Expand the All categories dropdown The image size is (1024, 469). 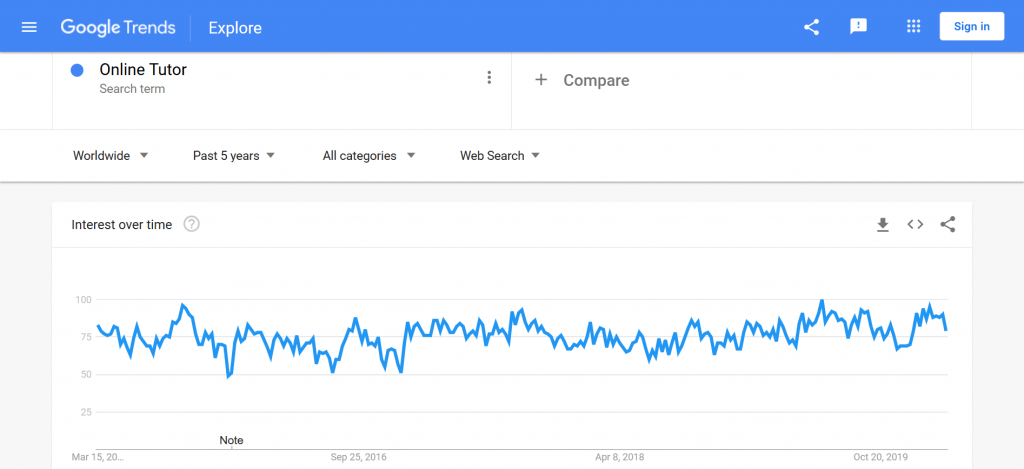point(369,155)
